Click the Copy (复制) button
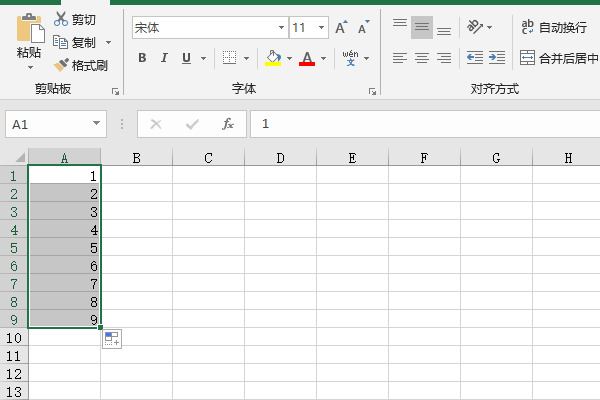Viewport: 600px width, 400px height. [76, 42]
